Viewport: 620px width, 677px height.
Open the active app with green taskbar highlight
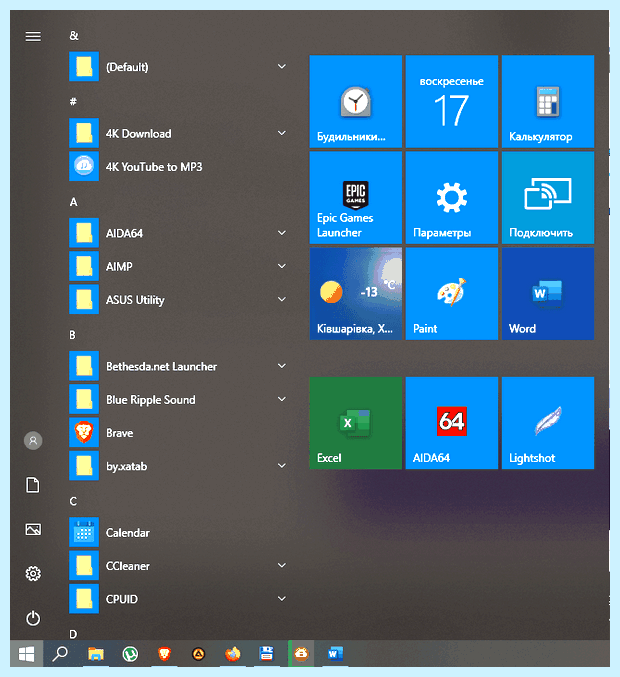(301, 654)
